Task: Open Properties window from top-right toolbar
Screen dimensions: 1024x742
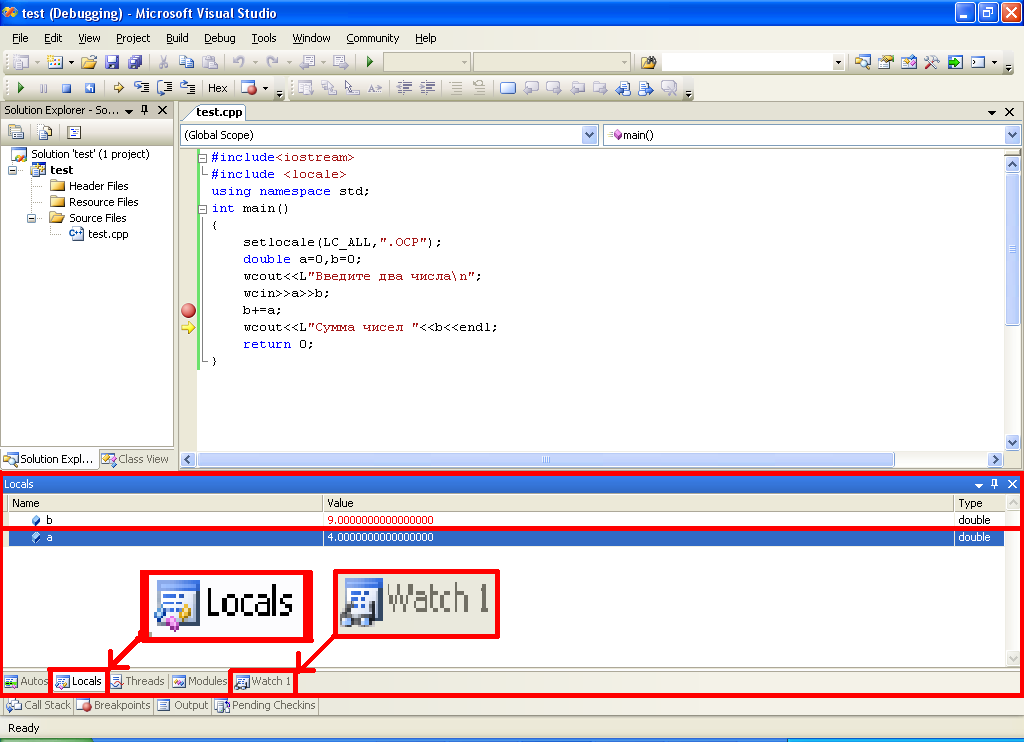Action: pyautogui.click(x=886, y=62)
